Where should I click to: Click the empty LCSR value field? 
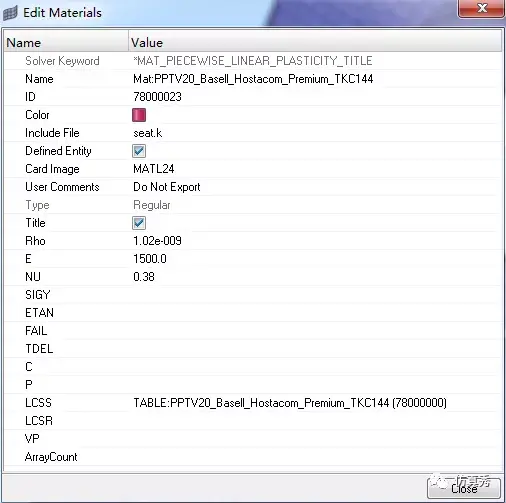click(315, 421)
